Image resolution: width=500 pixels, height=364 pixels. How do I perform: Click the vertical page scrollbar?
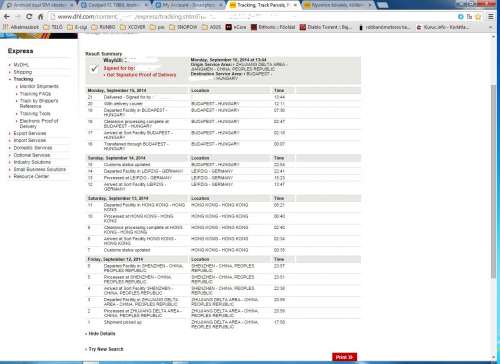tap(494, 182)
